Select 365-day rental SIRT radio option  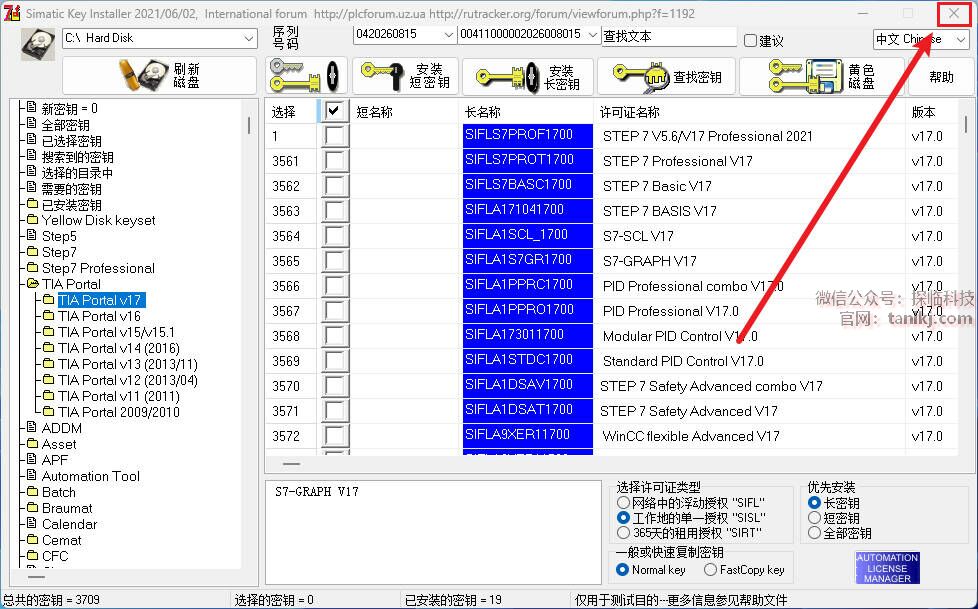622,533
